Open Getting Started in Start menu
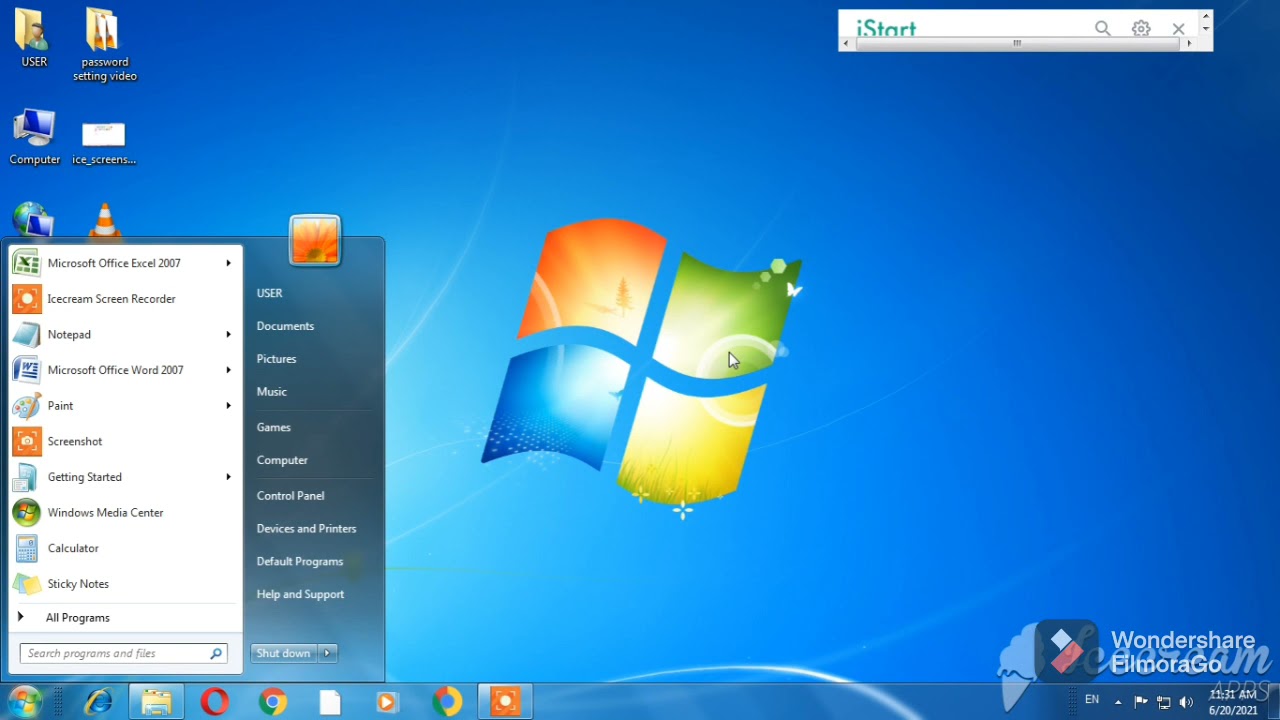This screenshot has width=1280, height=720. [125, 477]
